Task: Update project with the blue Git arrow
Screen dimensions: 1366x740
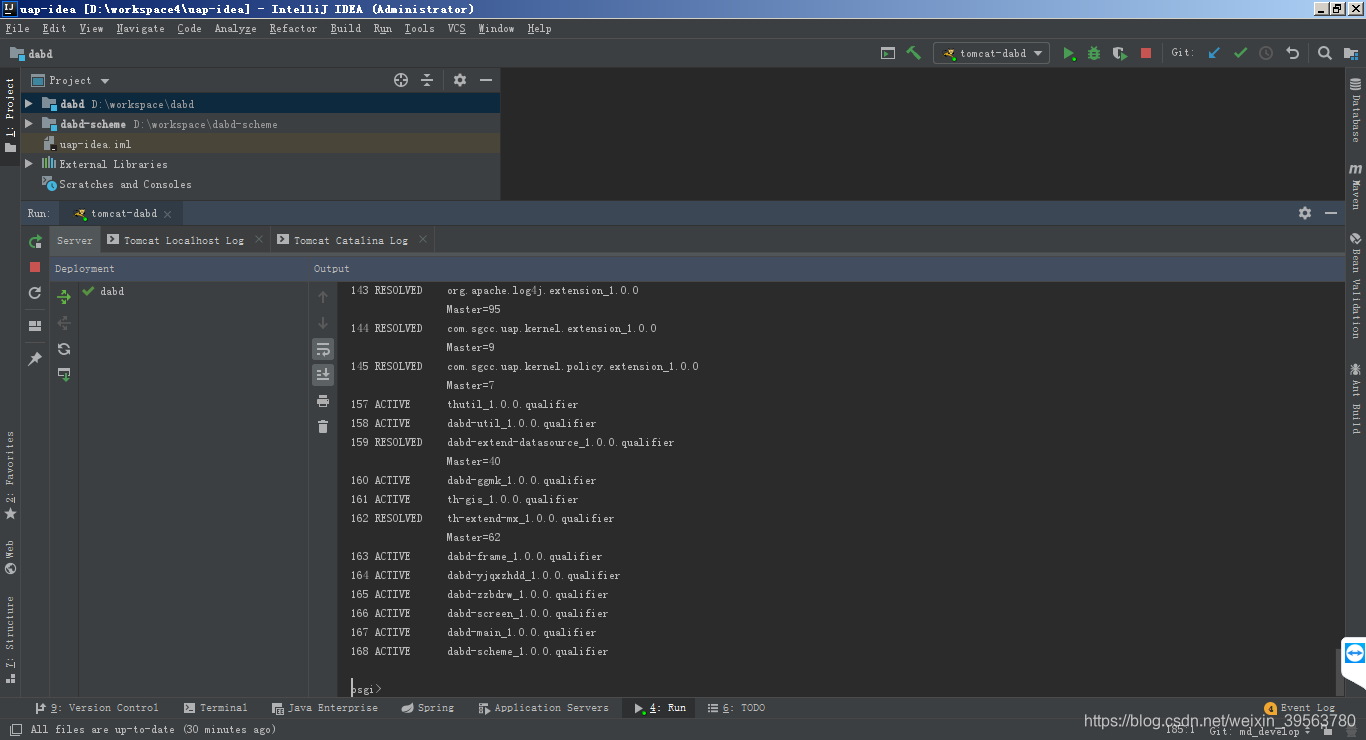Action: tap(1215, 53)
